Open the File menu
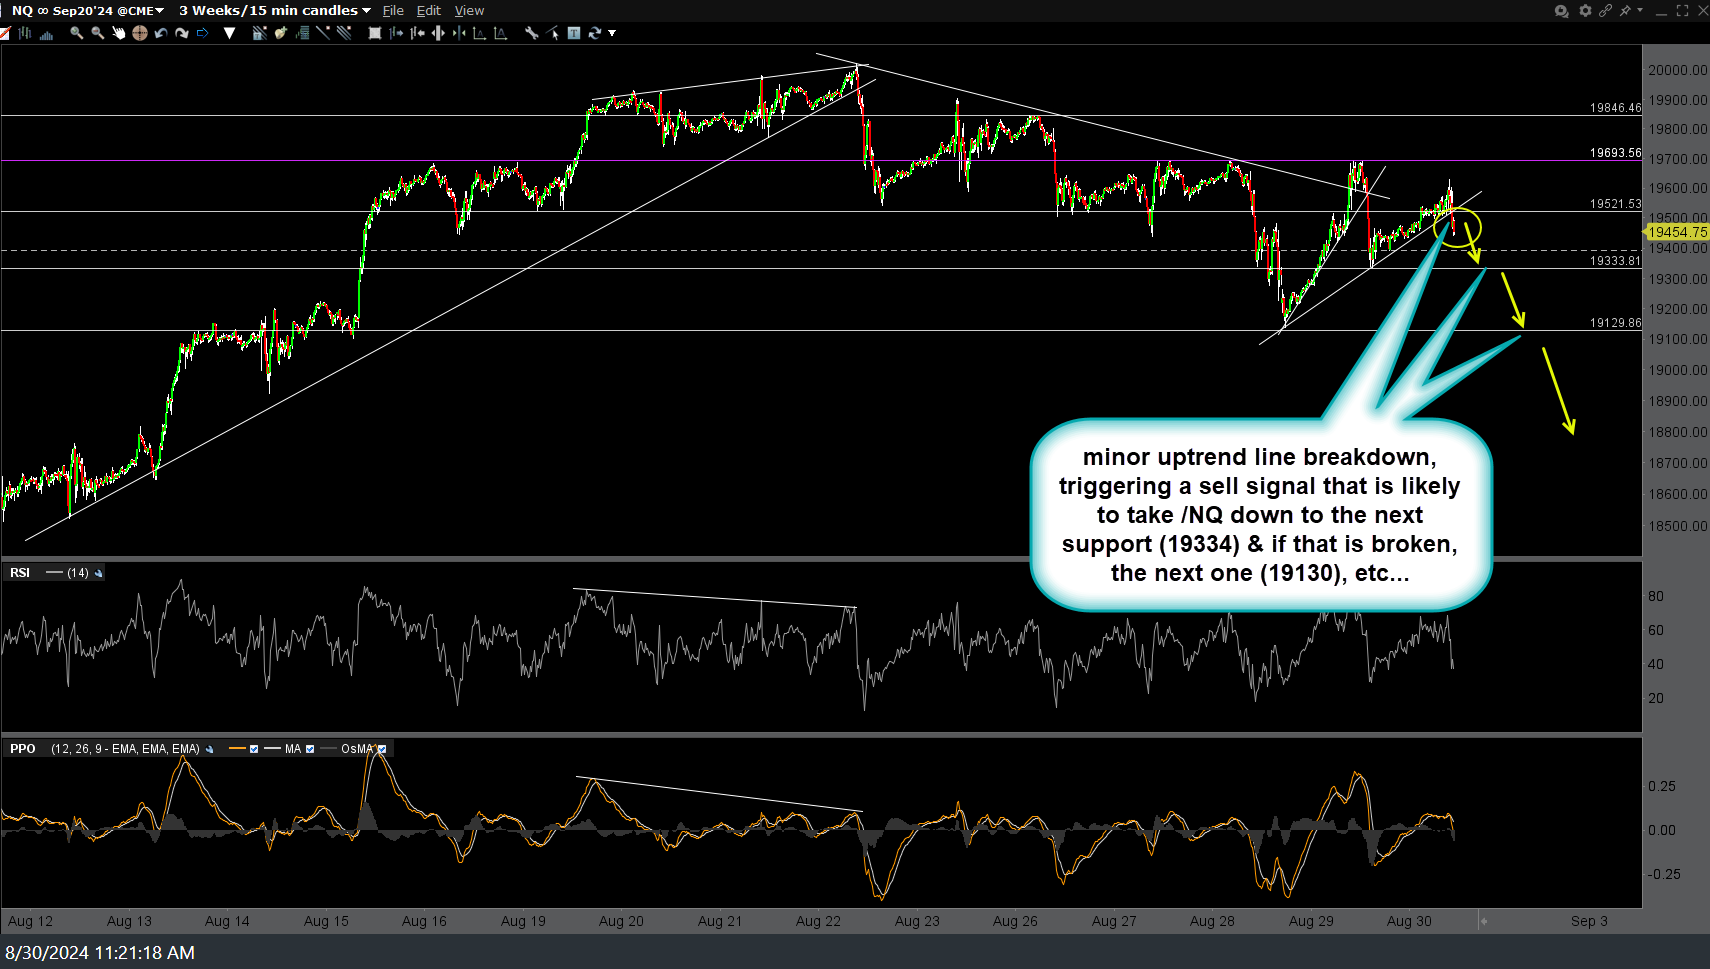The height and width of the screenshot is (969, 1710). (x=392, y=10)
